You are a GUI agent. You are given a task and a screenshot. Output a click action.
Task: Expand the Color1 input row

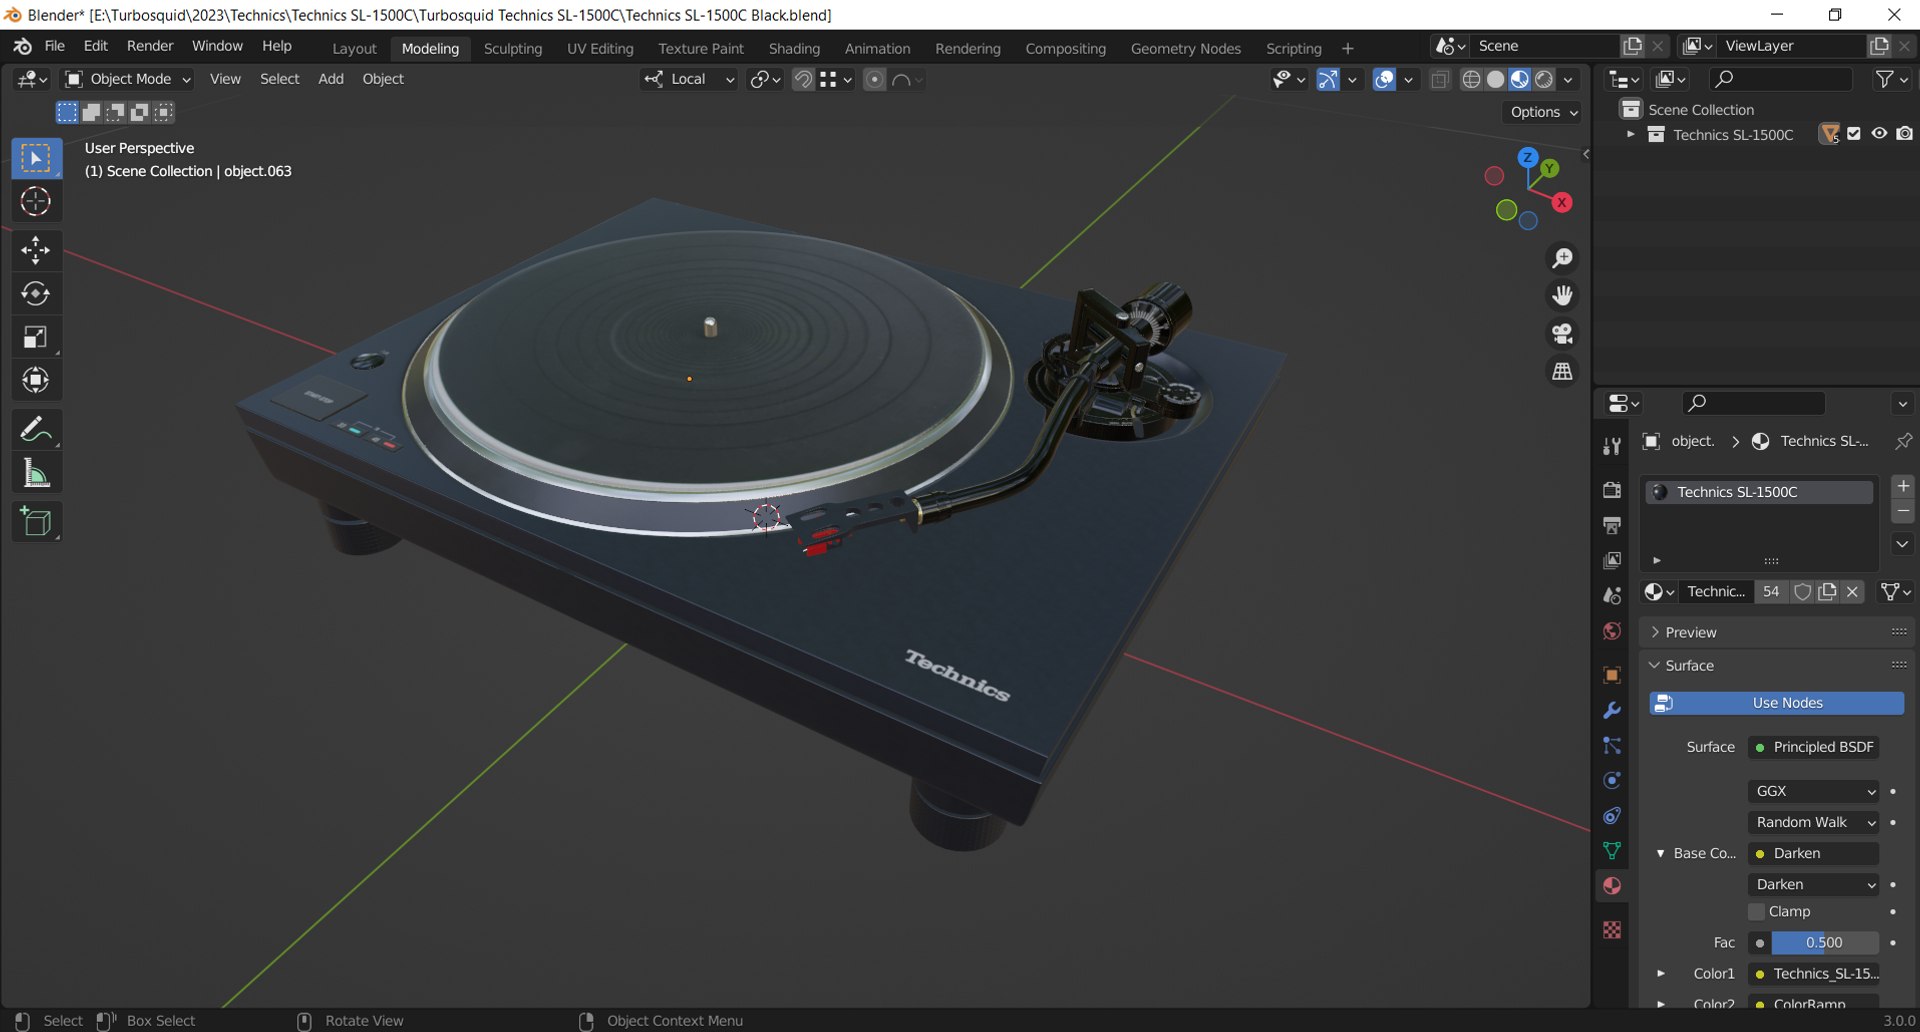[x=1661, y=973]
